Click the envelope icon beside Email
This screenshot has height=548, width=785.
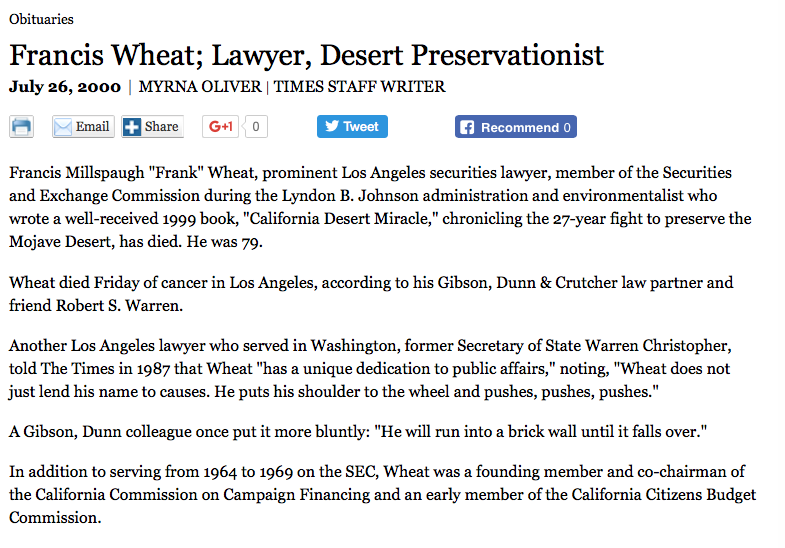(x=63, y=127)
